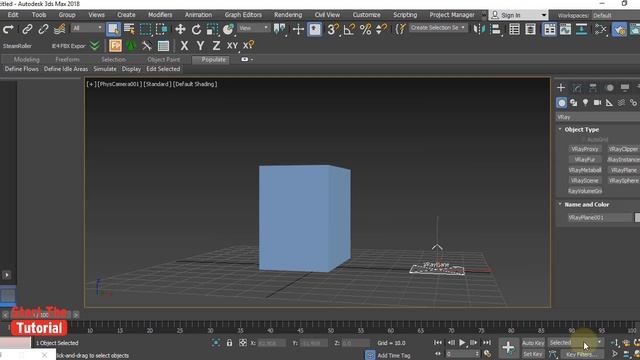Activate Select and Move tool

180,29
